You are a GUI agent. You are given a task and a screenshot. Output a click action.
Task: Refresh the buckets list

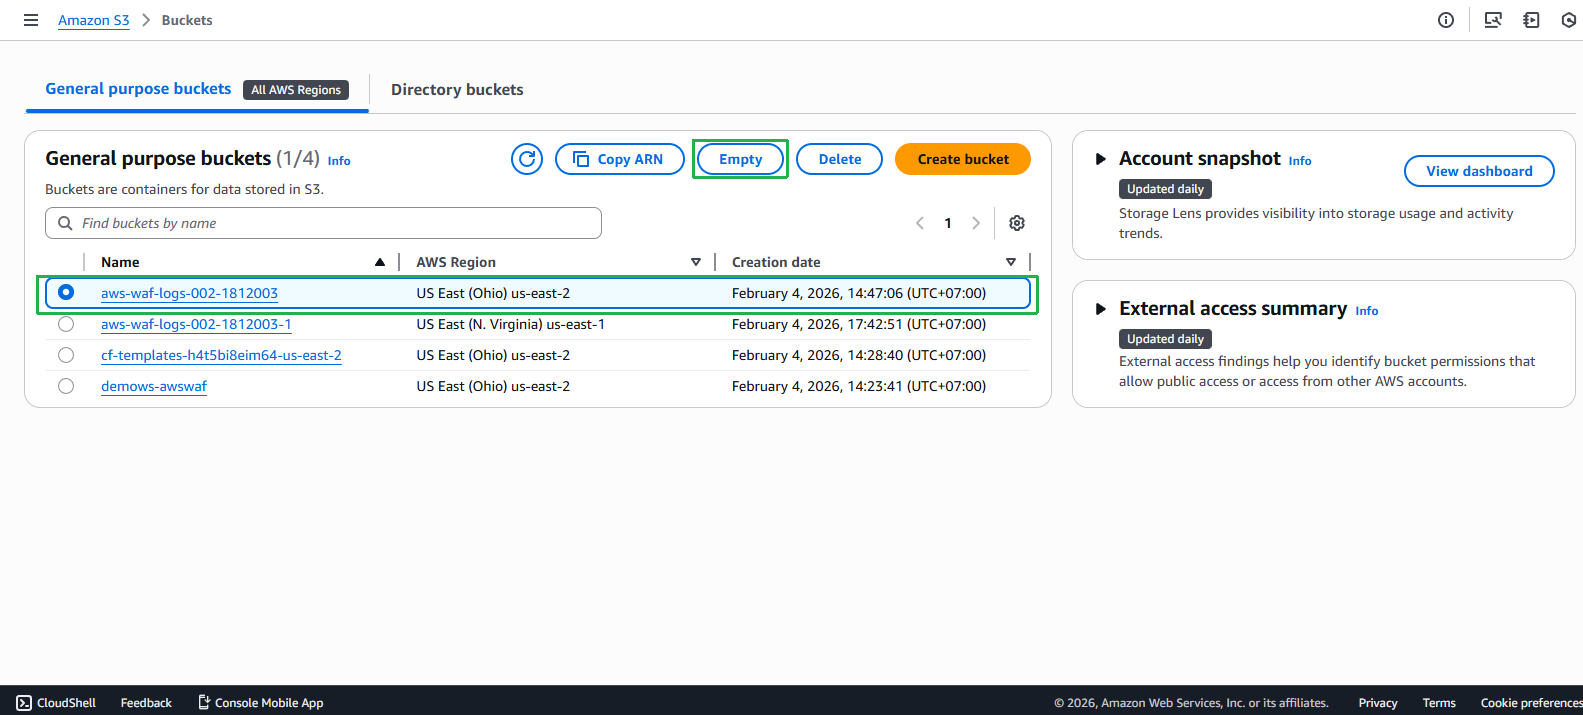[x=527, y=159]
